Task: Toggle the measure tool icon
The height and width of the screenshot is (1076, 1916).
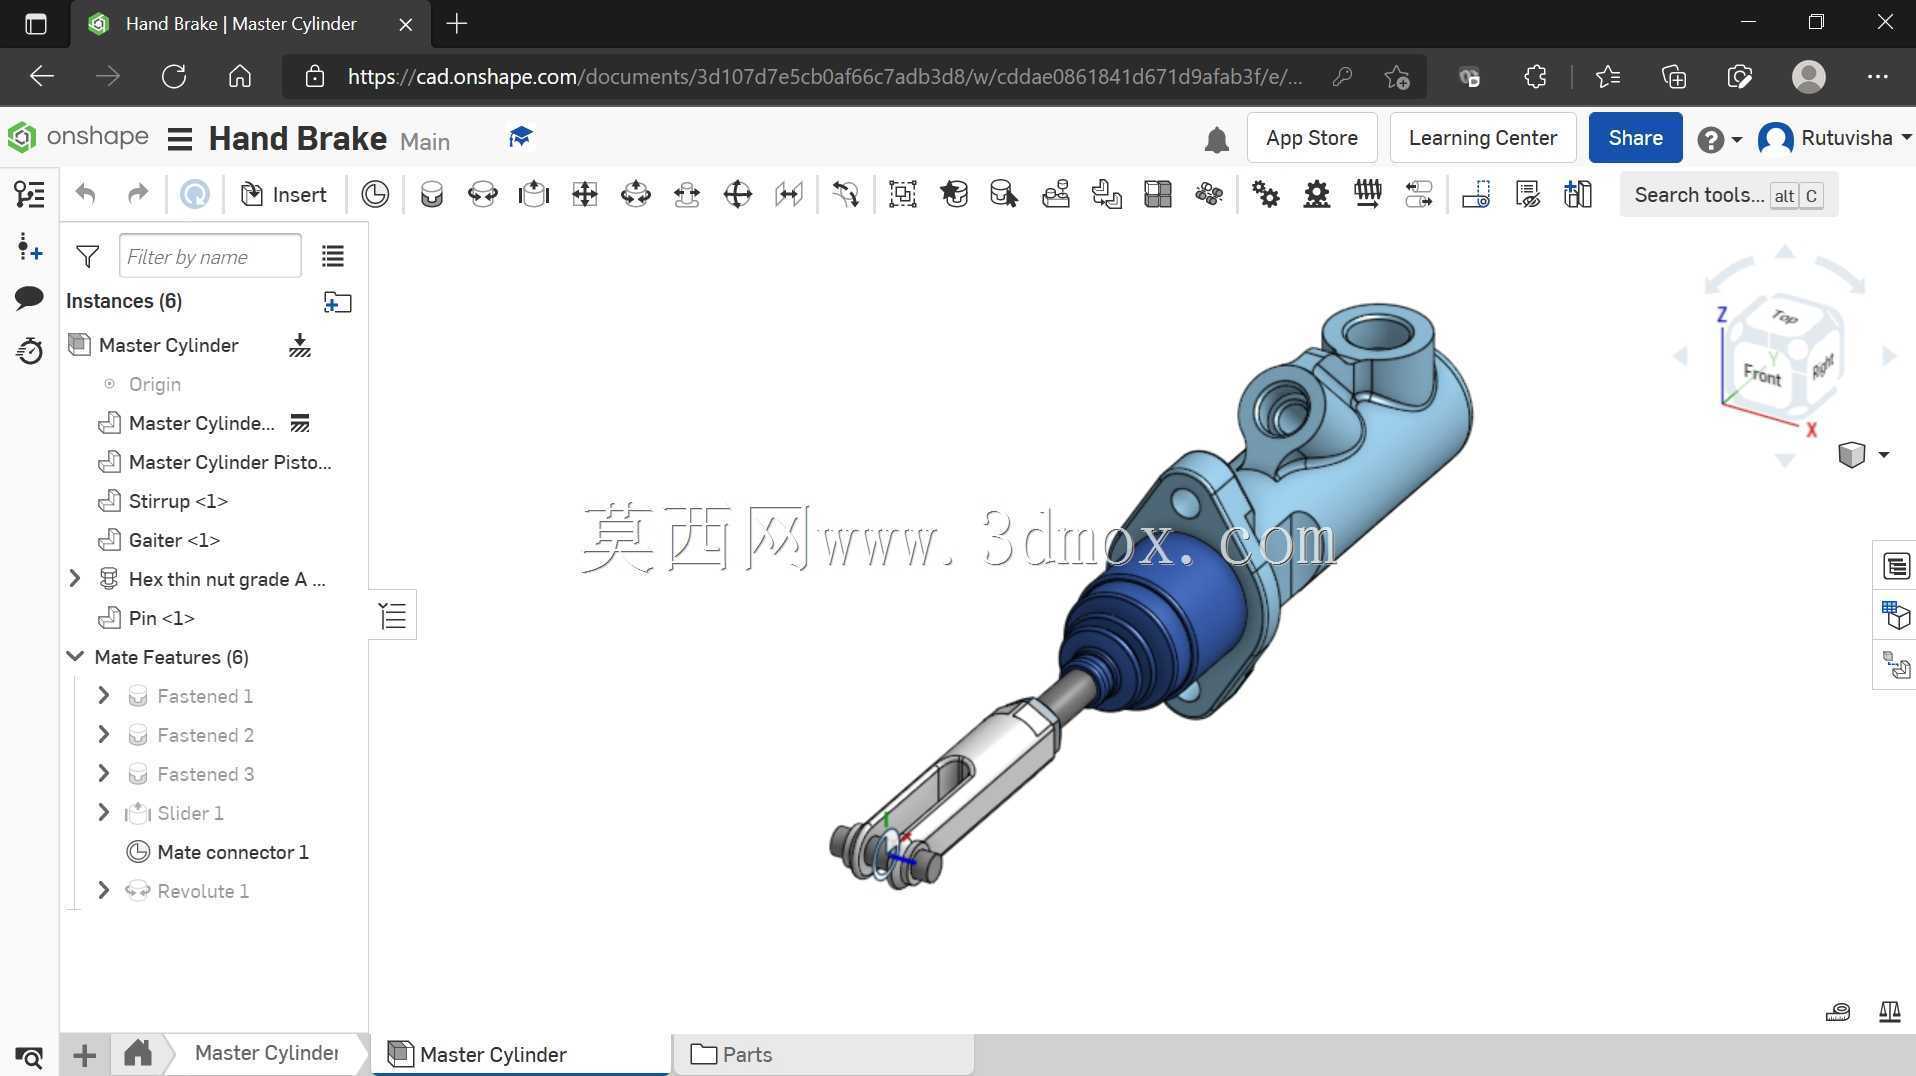Action: pos(1838,1012)
